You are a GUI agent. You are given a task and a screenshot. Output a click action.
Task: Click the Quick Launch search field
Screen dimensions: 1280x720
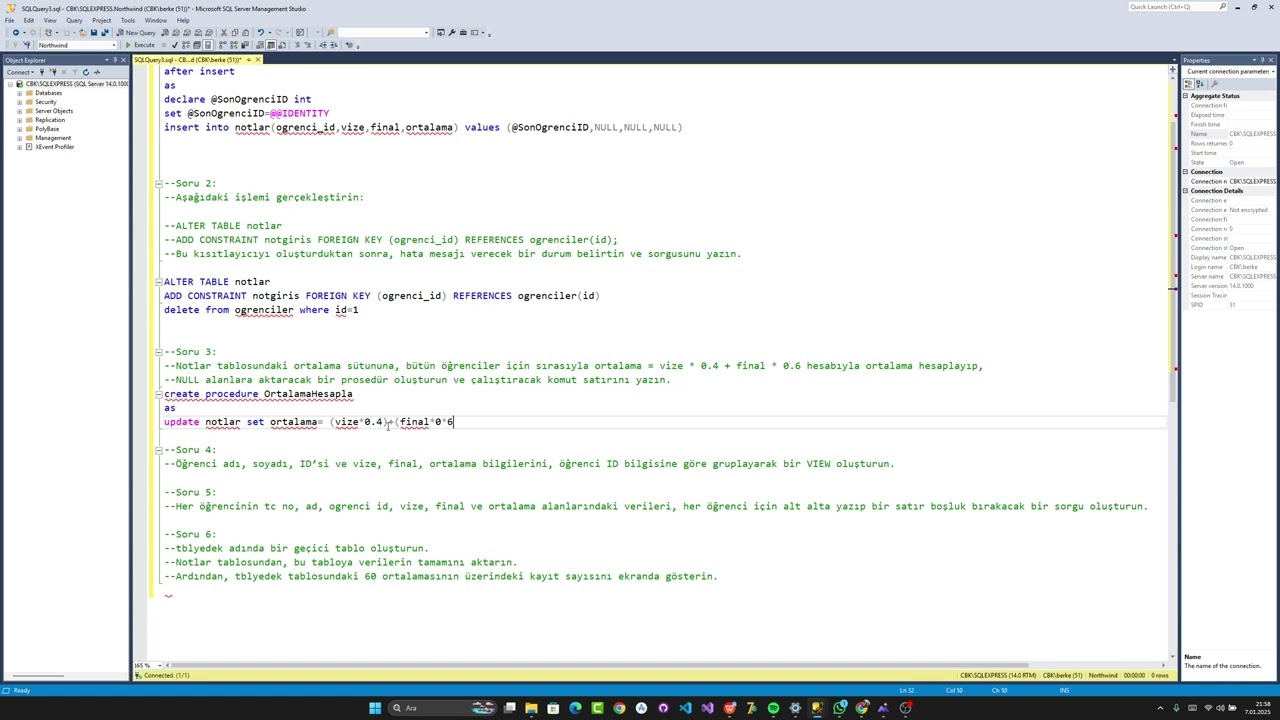[x=1177, y=7]
